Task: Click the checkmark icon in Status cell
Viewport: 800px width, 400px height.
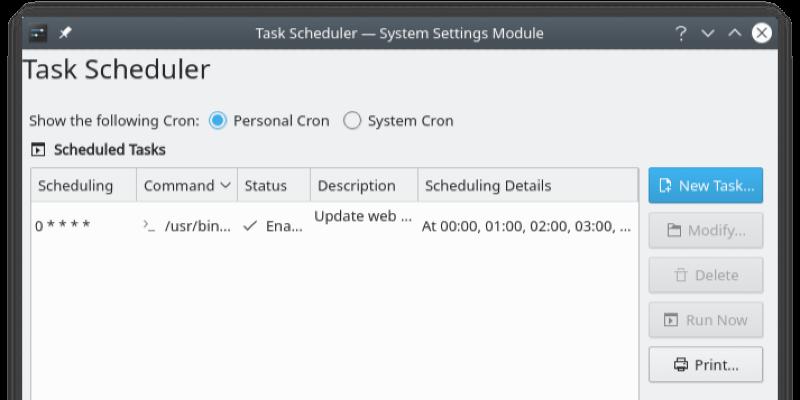Action: [249, 226]
